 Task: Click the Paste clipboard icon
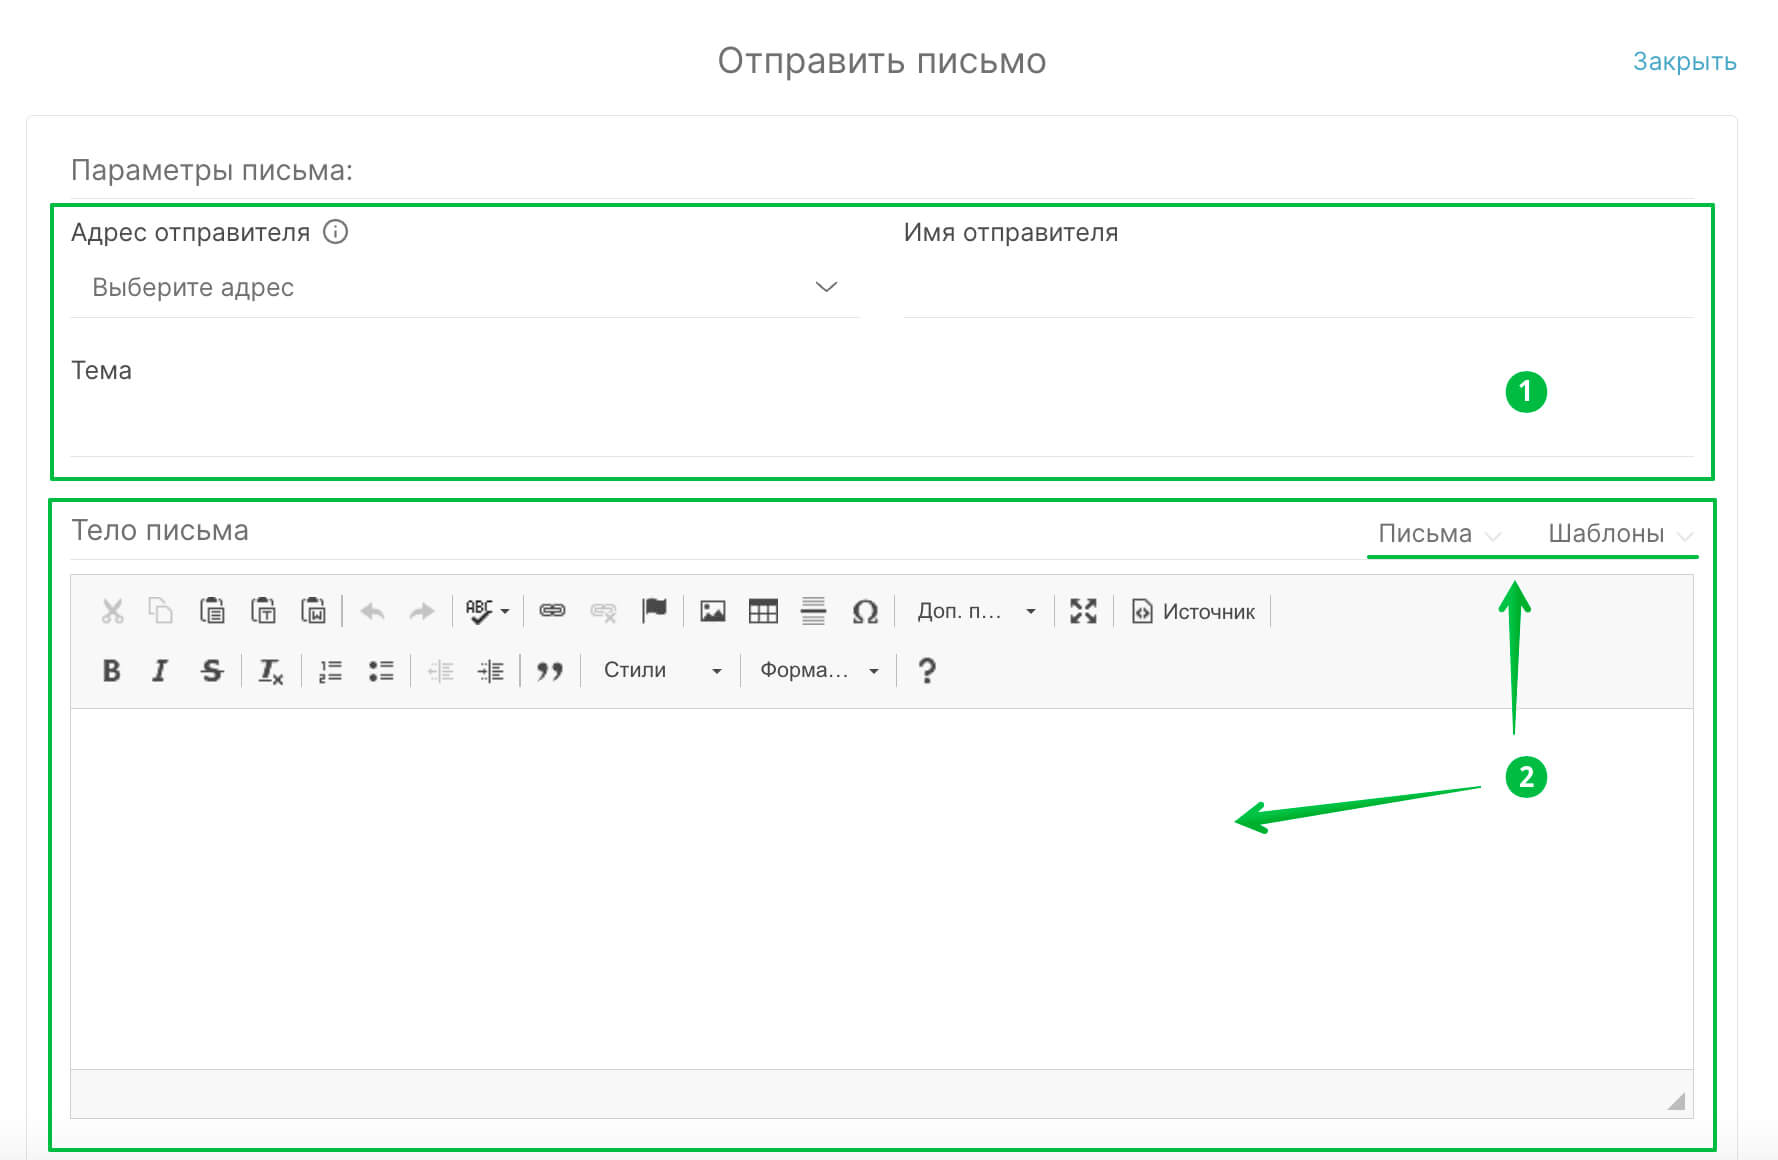[212, 611]
